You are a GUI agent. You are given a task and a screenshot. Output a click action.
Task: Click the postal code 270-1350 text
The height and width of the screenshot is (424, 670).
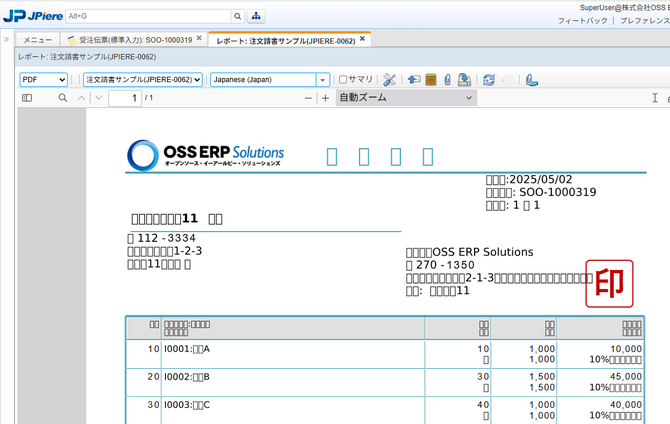(x=445, y=265)
